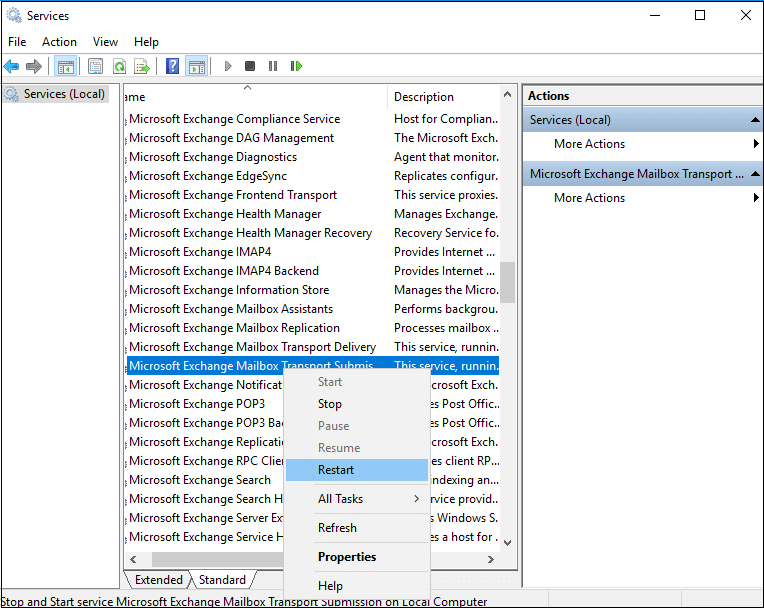Screen dimensions: 764x608
Task: Choose Restart from the context menu
Action: [357, 470]
